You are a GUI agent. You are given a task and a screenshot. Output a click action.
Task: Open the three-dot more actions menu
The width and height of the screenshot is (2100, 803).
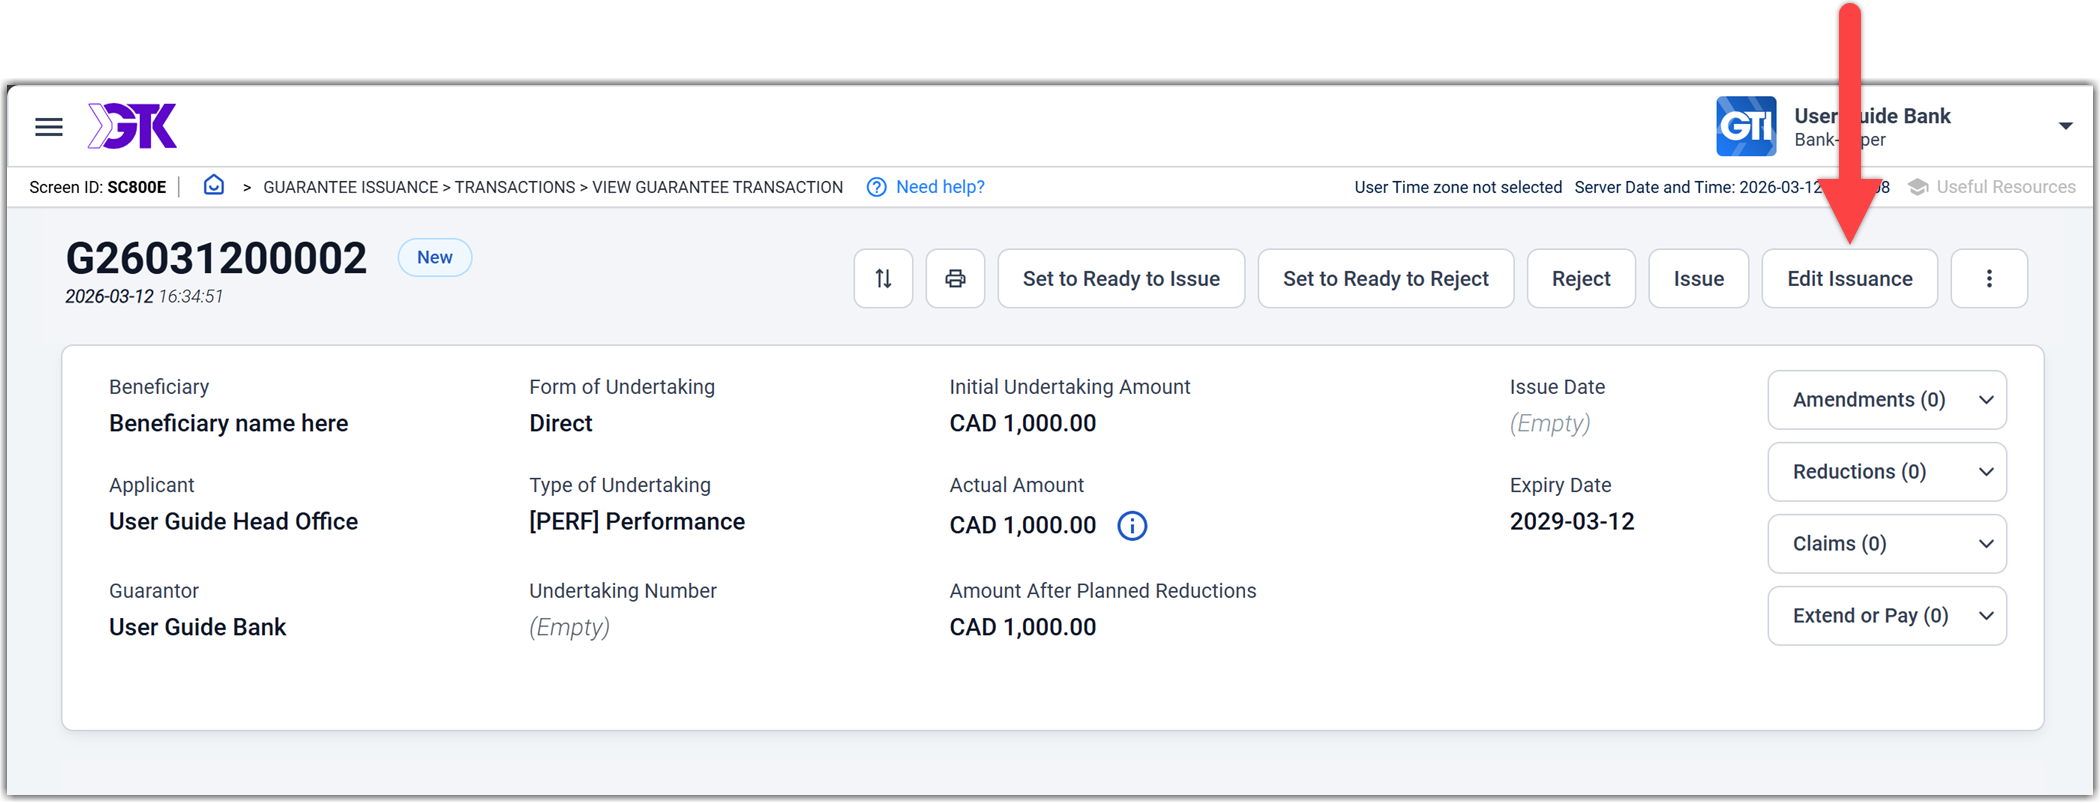[x=1989, y=279]
